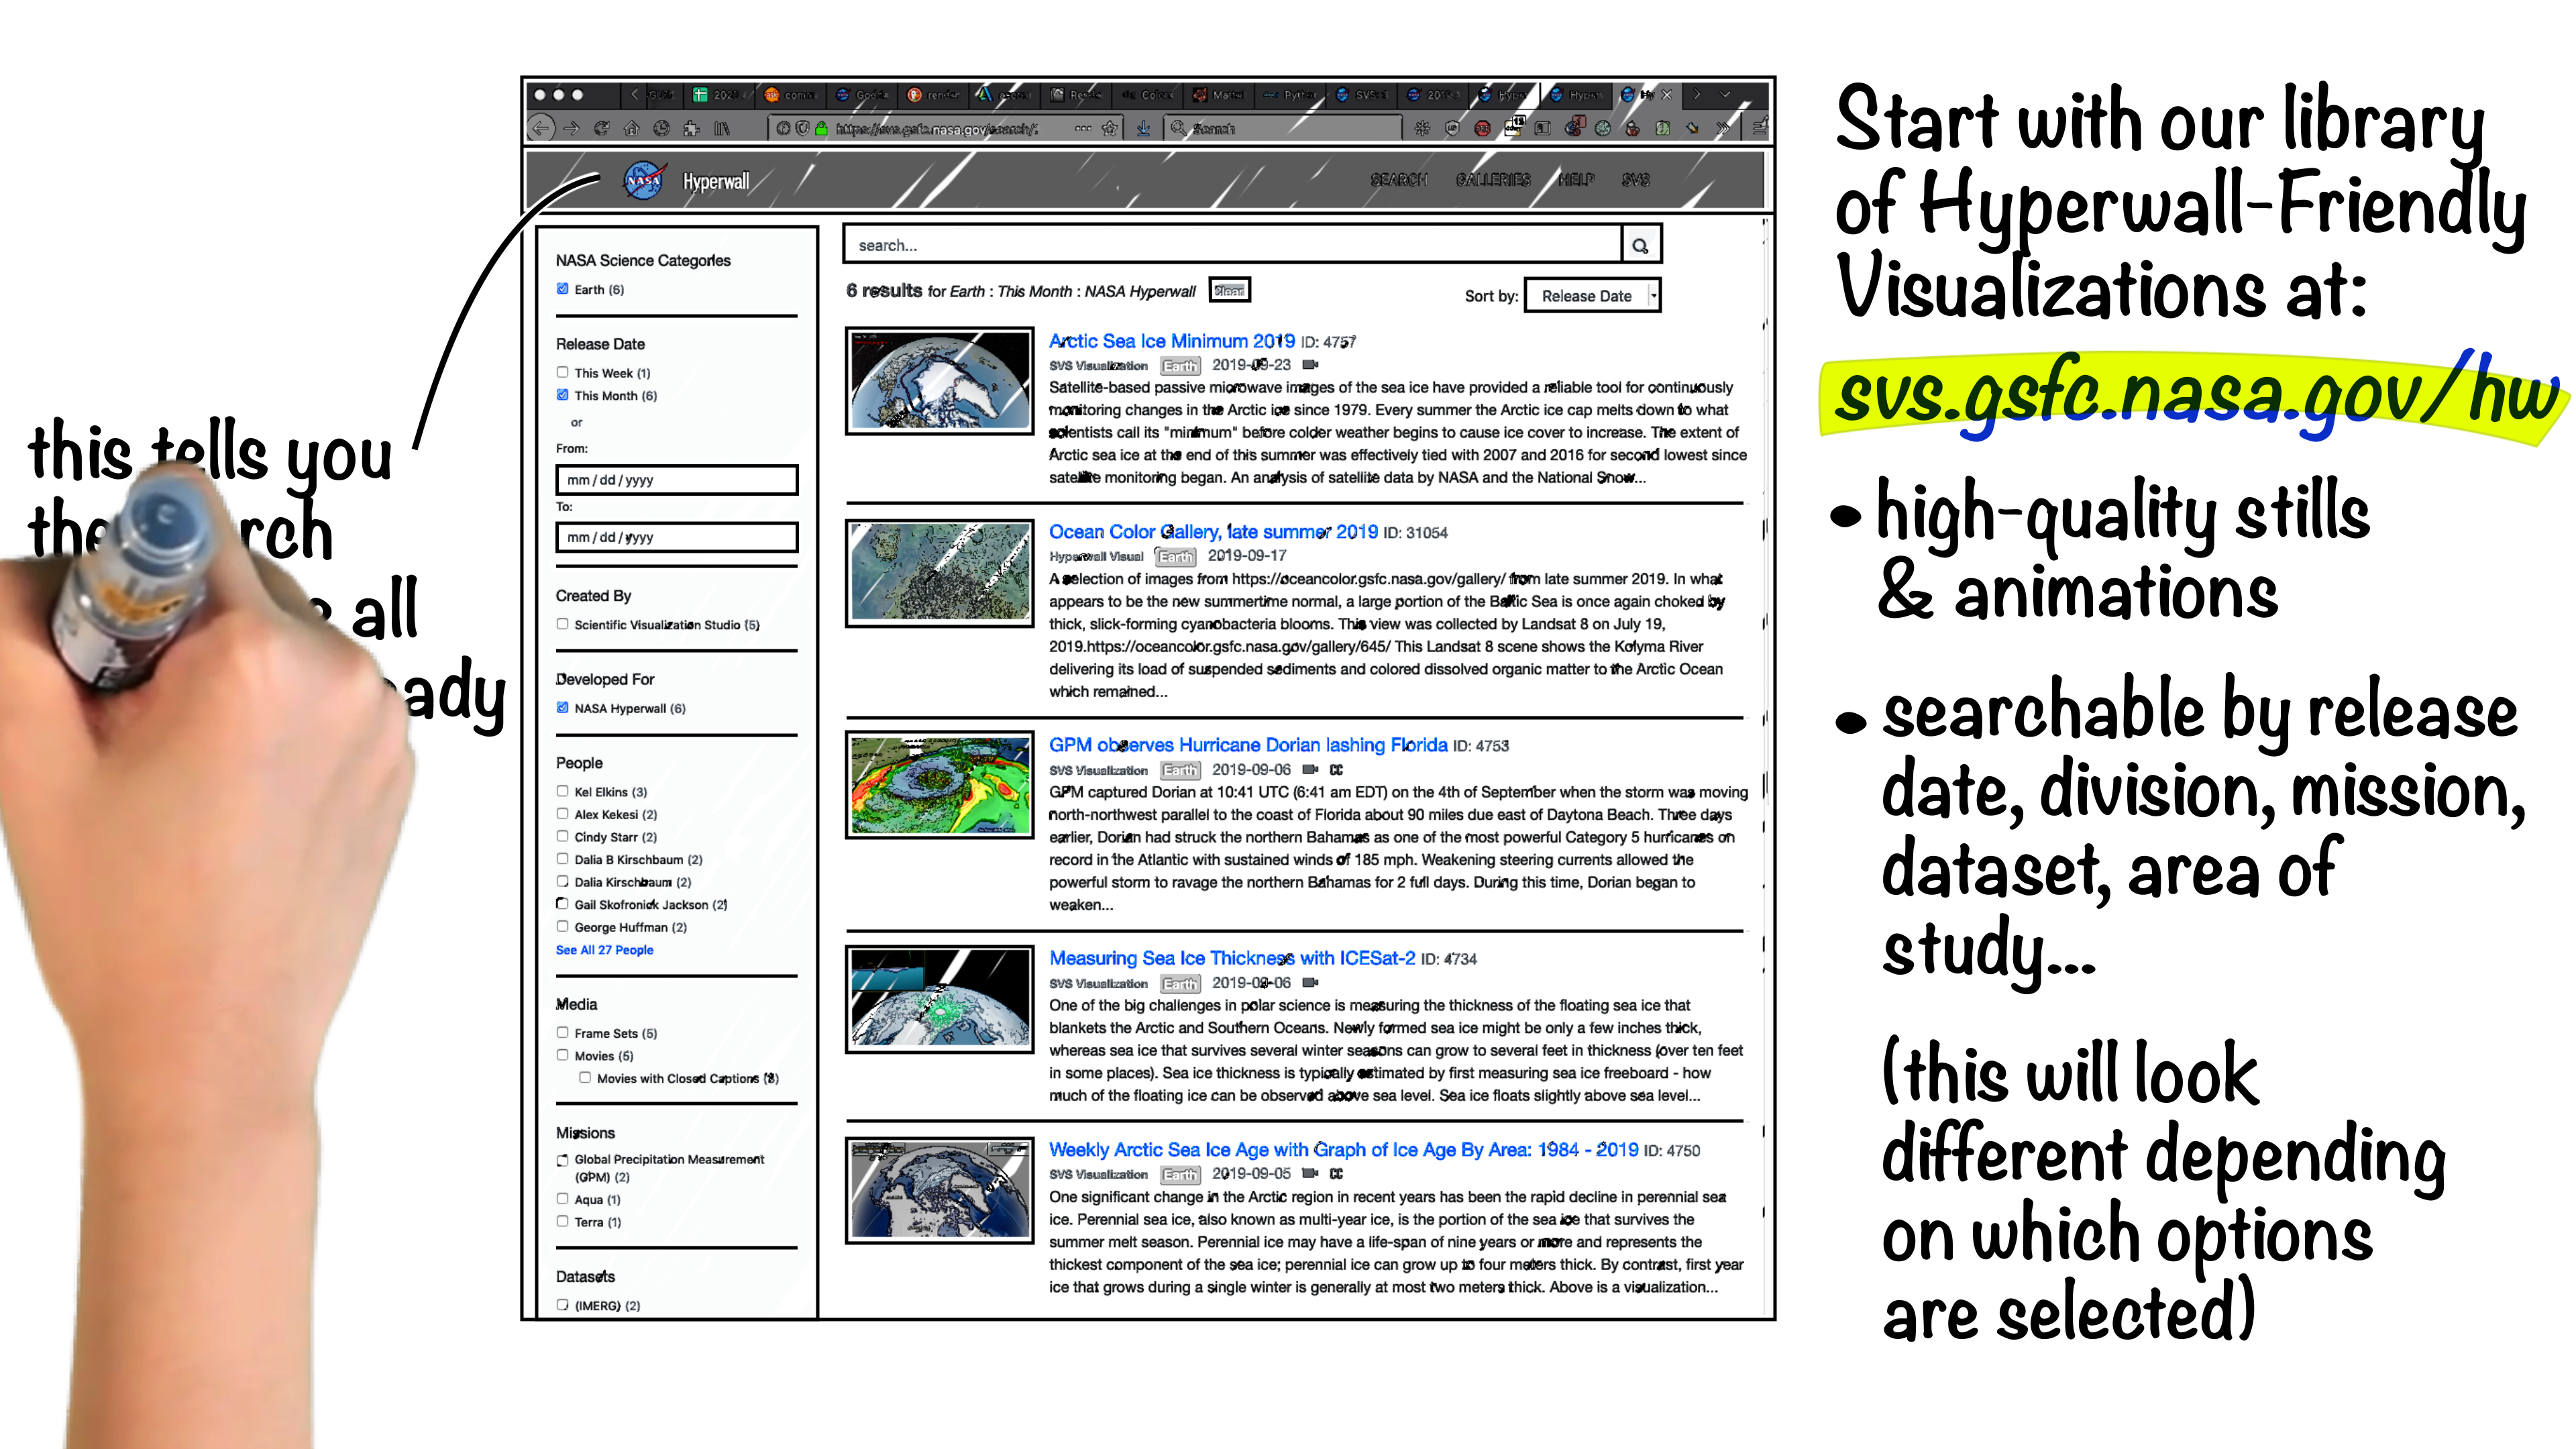Check the Frame Sets (5) checkbox
Viewport: 2576px width, 1449px height.
click(562, 1033)
